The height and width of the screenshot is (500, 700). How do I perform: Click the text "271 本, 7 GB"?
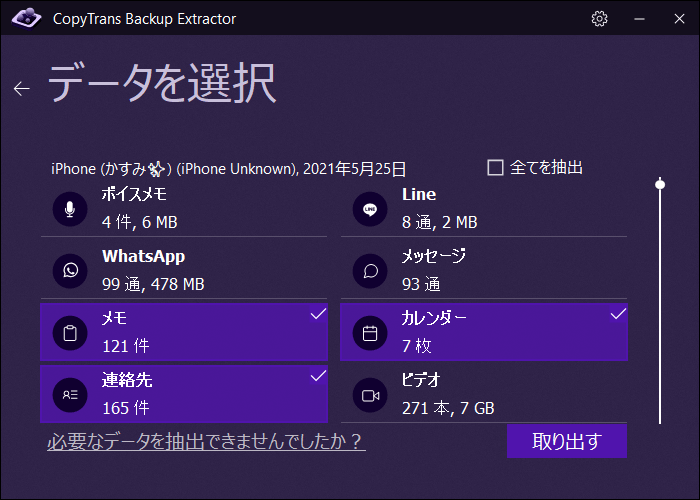click(x=448, y=408)
